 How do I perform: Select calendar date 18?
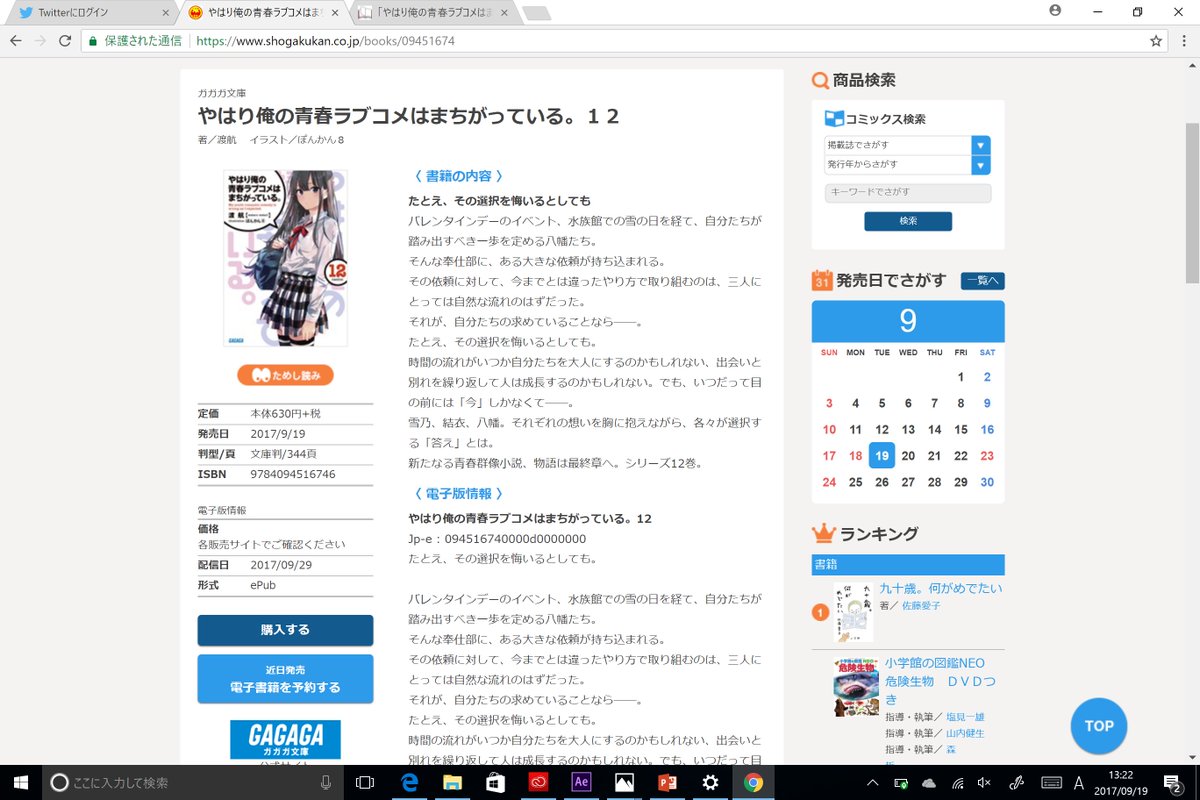(855, 456)
